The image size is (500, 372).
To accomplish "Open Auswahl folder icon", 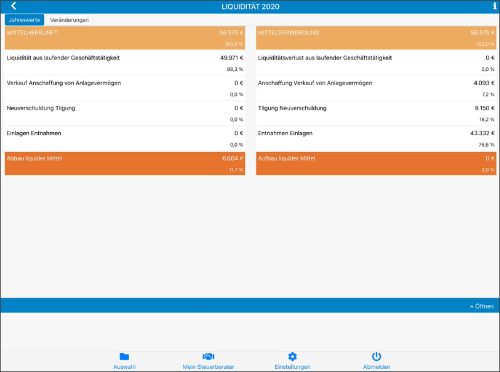I will 124,356.
